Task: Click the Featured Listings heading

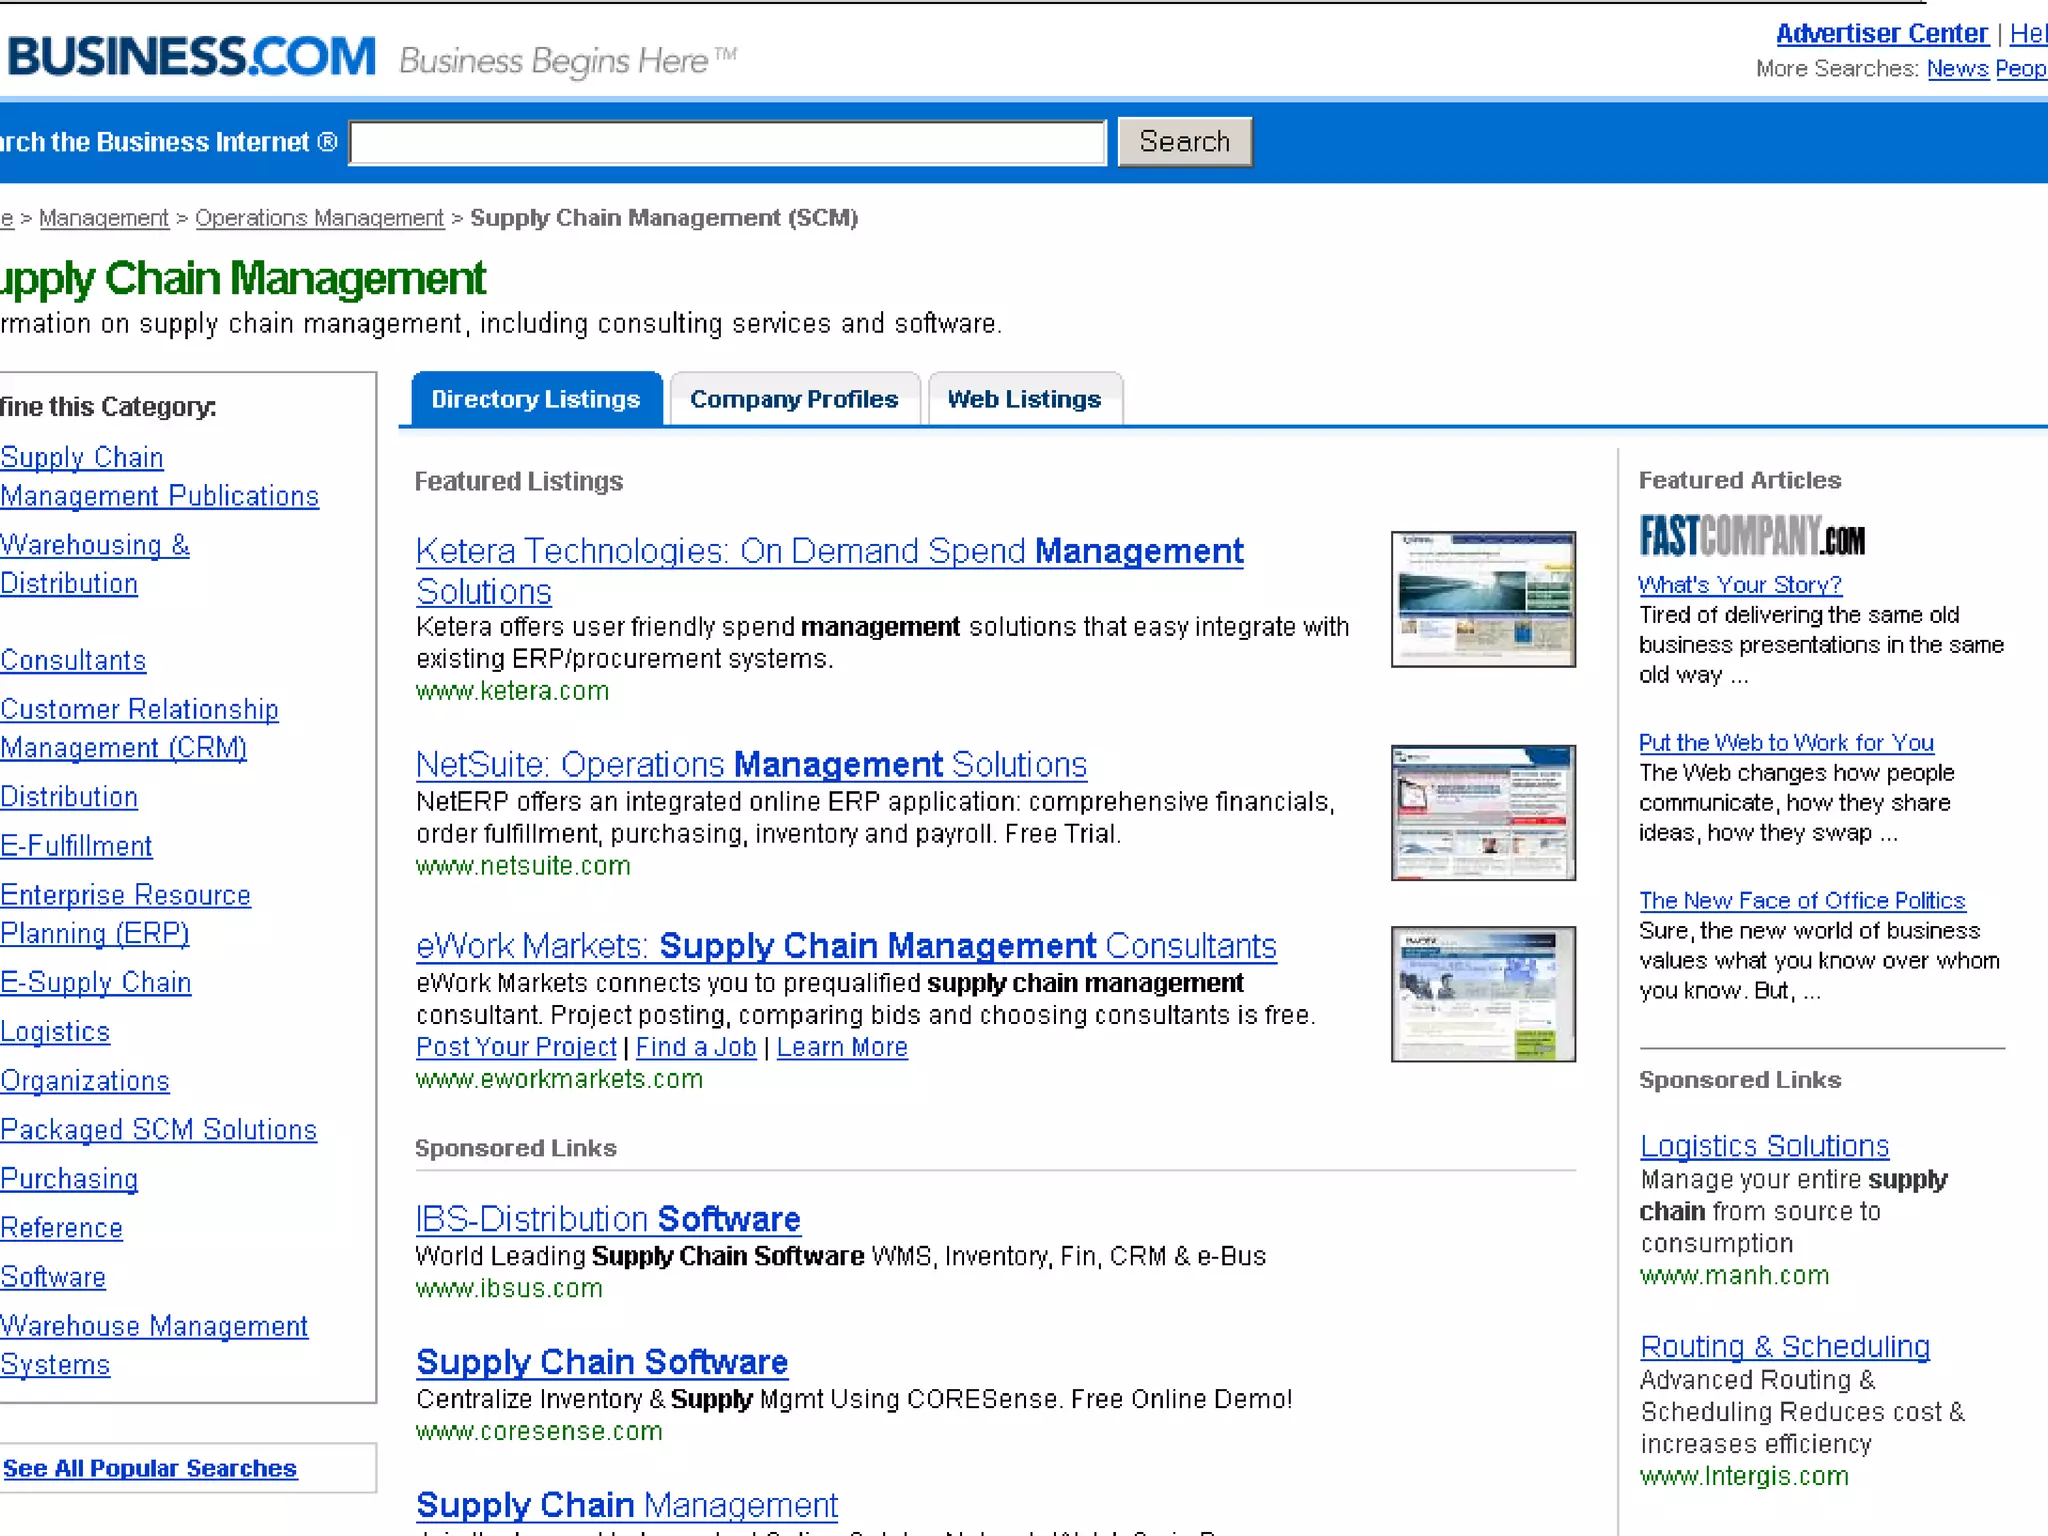Action: tap(519, 481)
